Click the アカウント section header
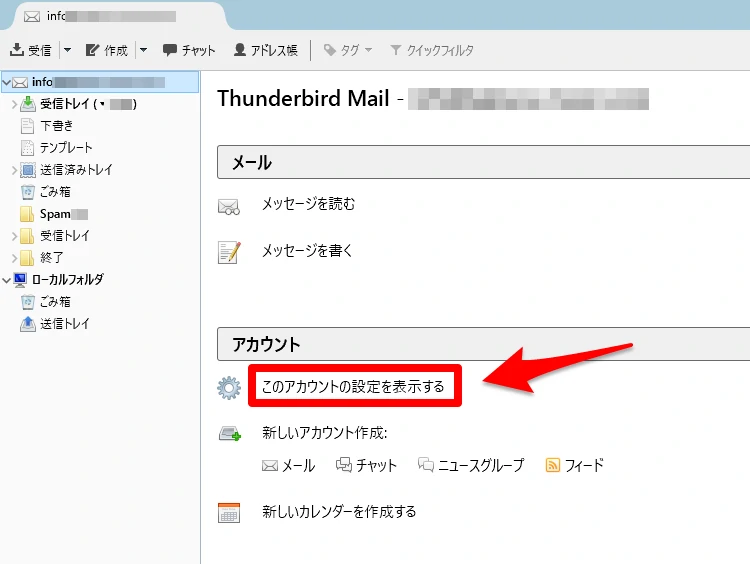Image resolution: width=750 pixels, height=564 pixels. click(484, 344)
